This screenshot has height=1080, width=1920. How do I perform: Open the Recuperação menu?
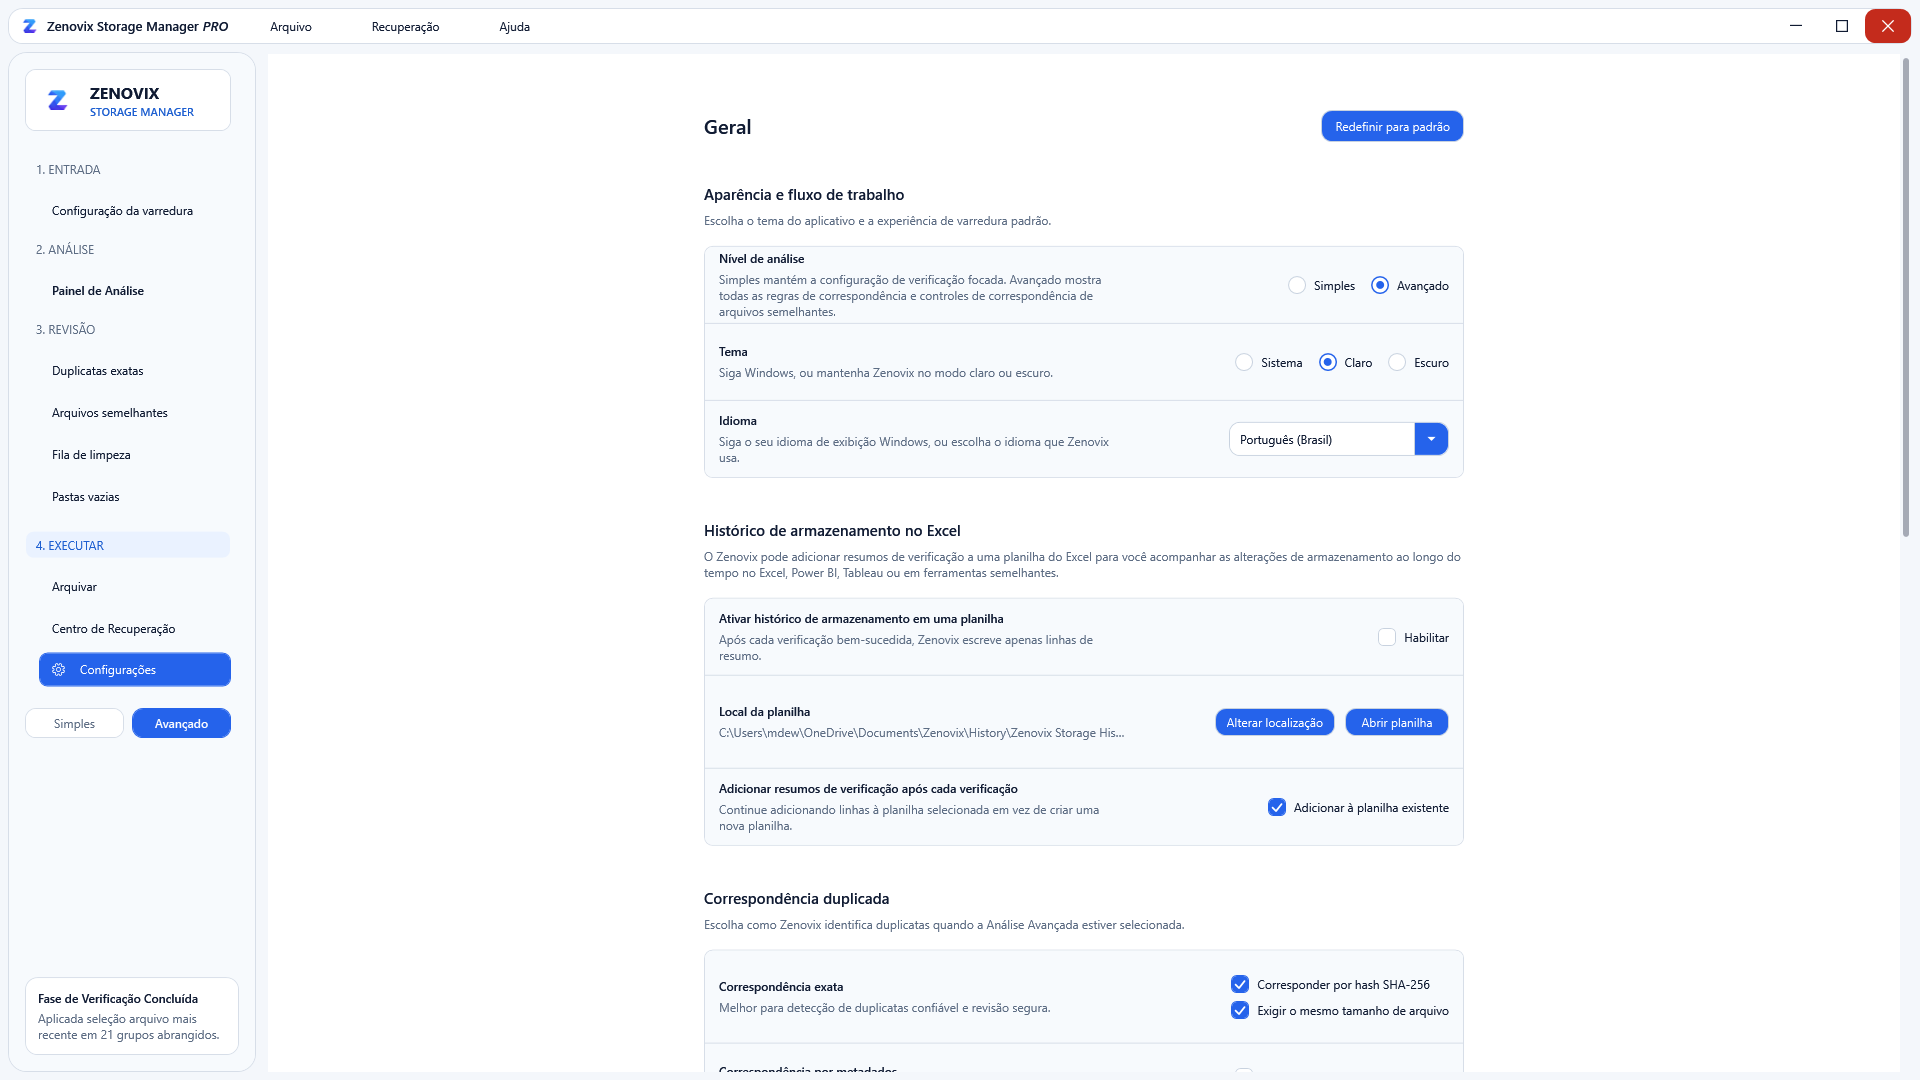[405, 27]
